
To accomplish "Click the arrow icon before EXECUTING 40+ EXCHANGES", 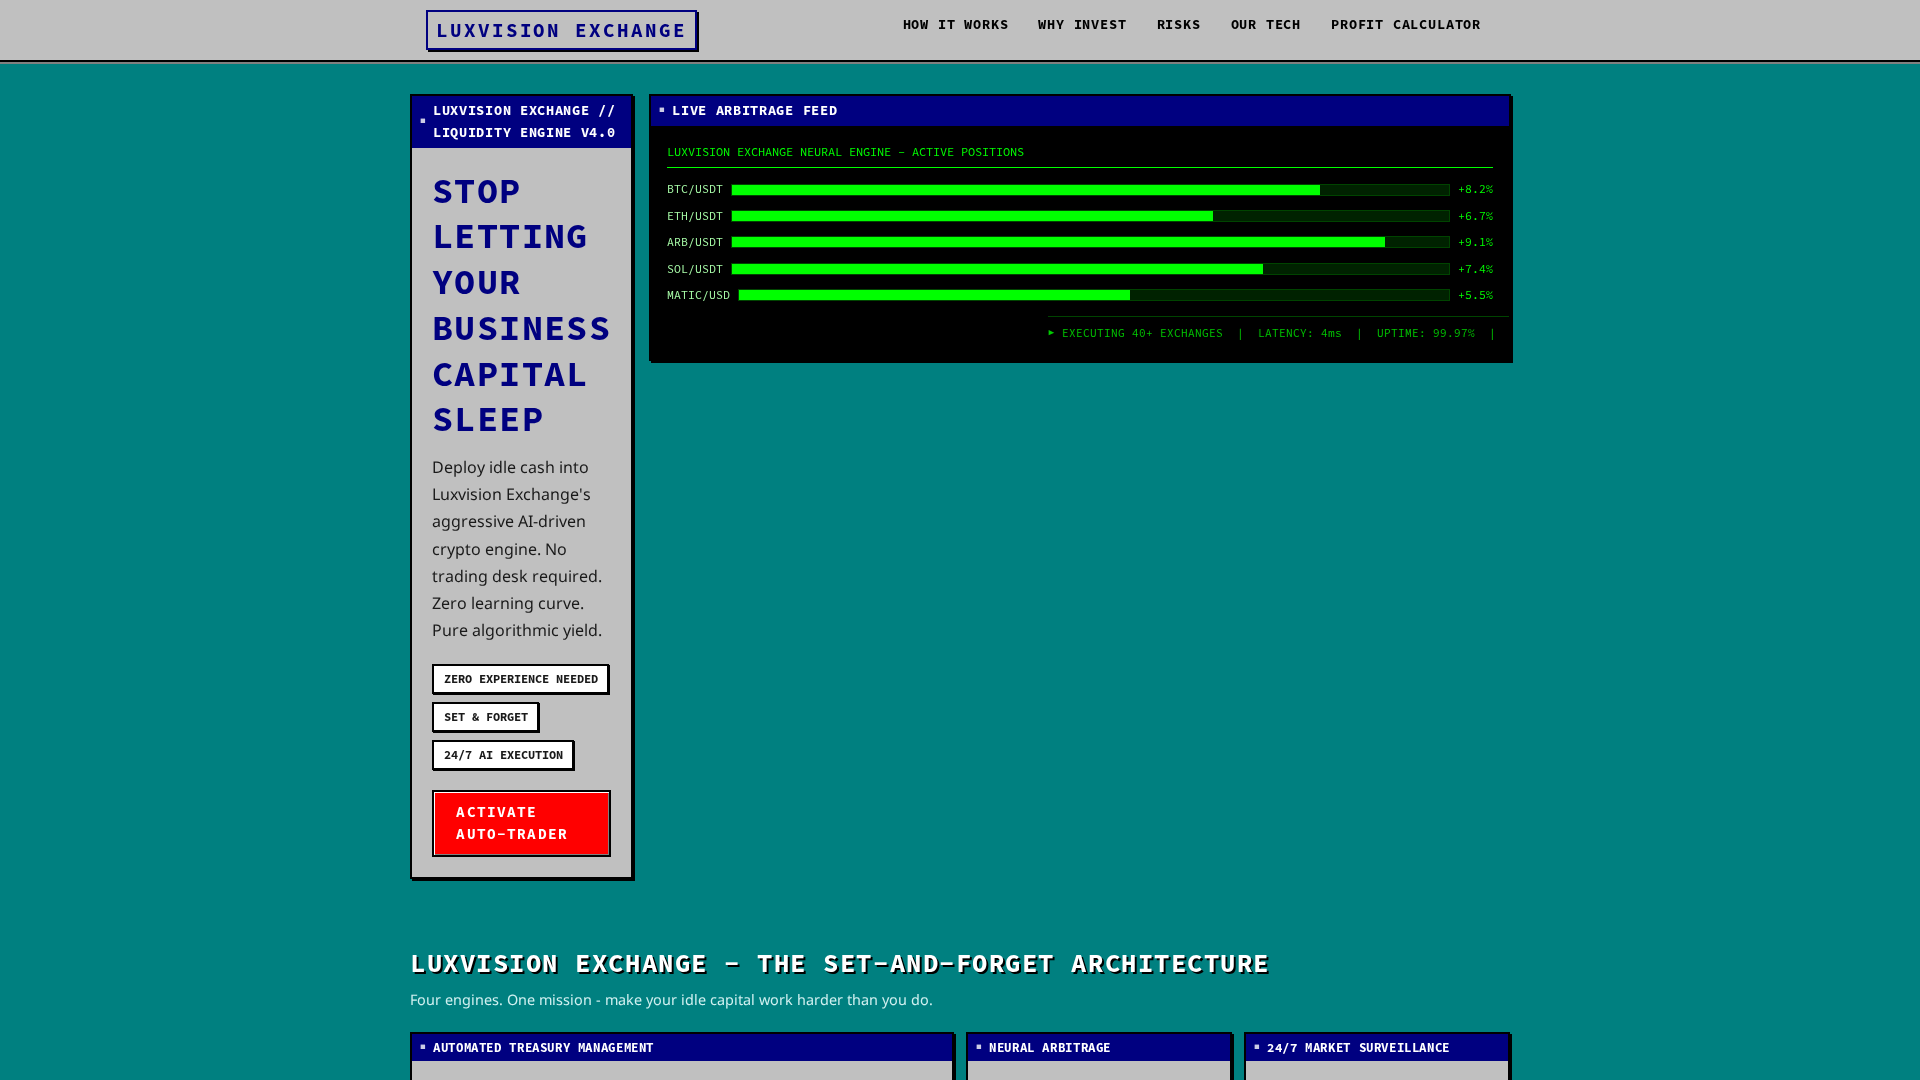I will point(1051,333).
